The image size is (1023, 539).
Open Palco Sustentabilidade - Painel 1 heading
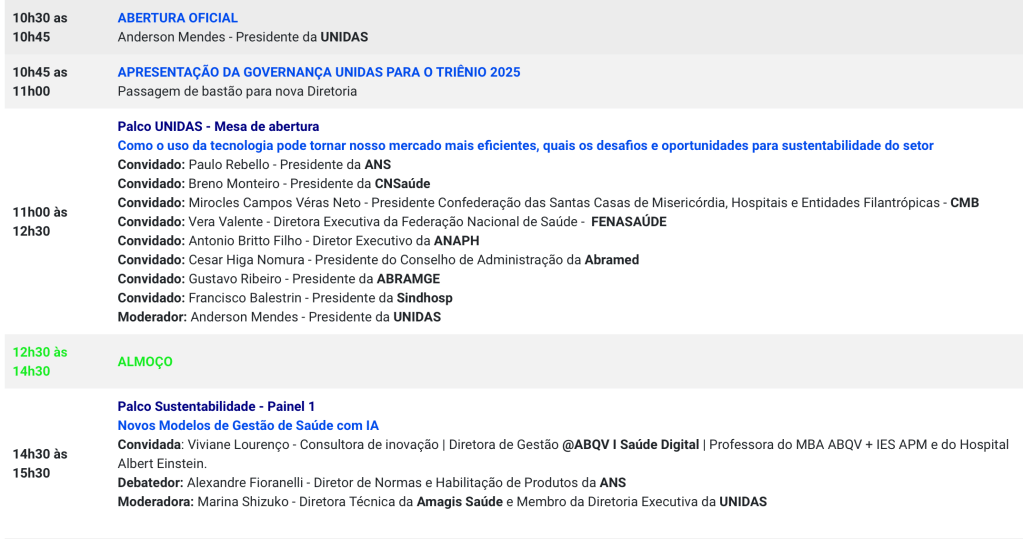pos(216,406)
